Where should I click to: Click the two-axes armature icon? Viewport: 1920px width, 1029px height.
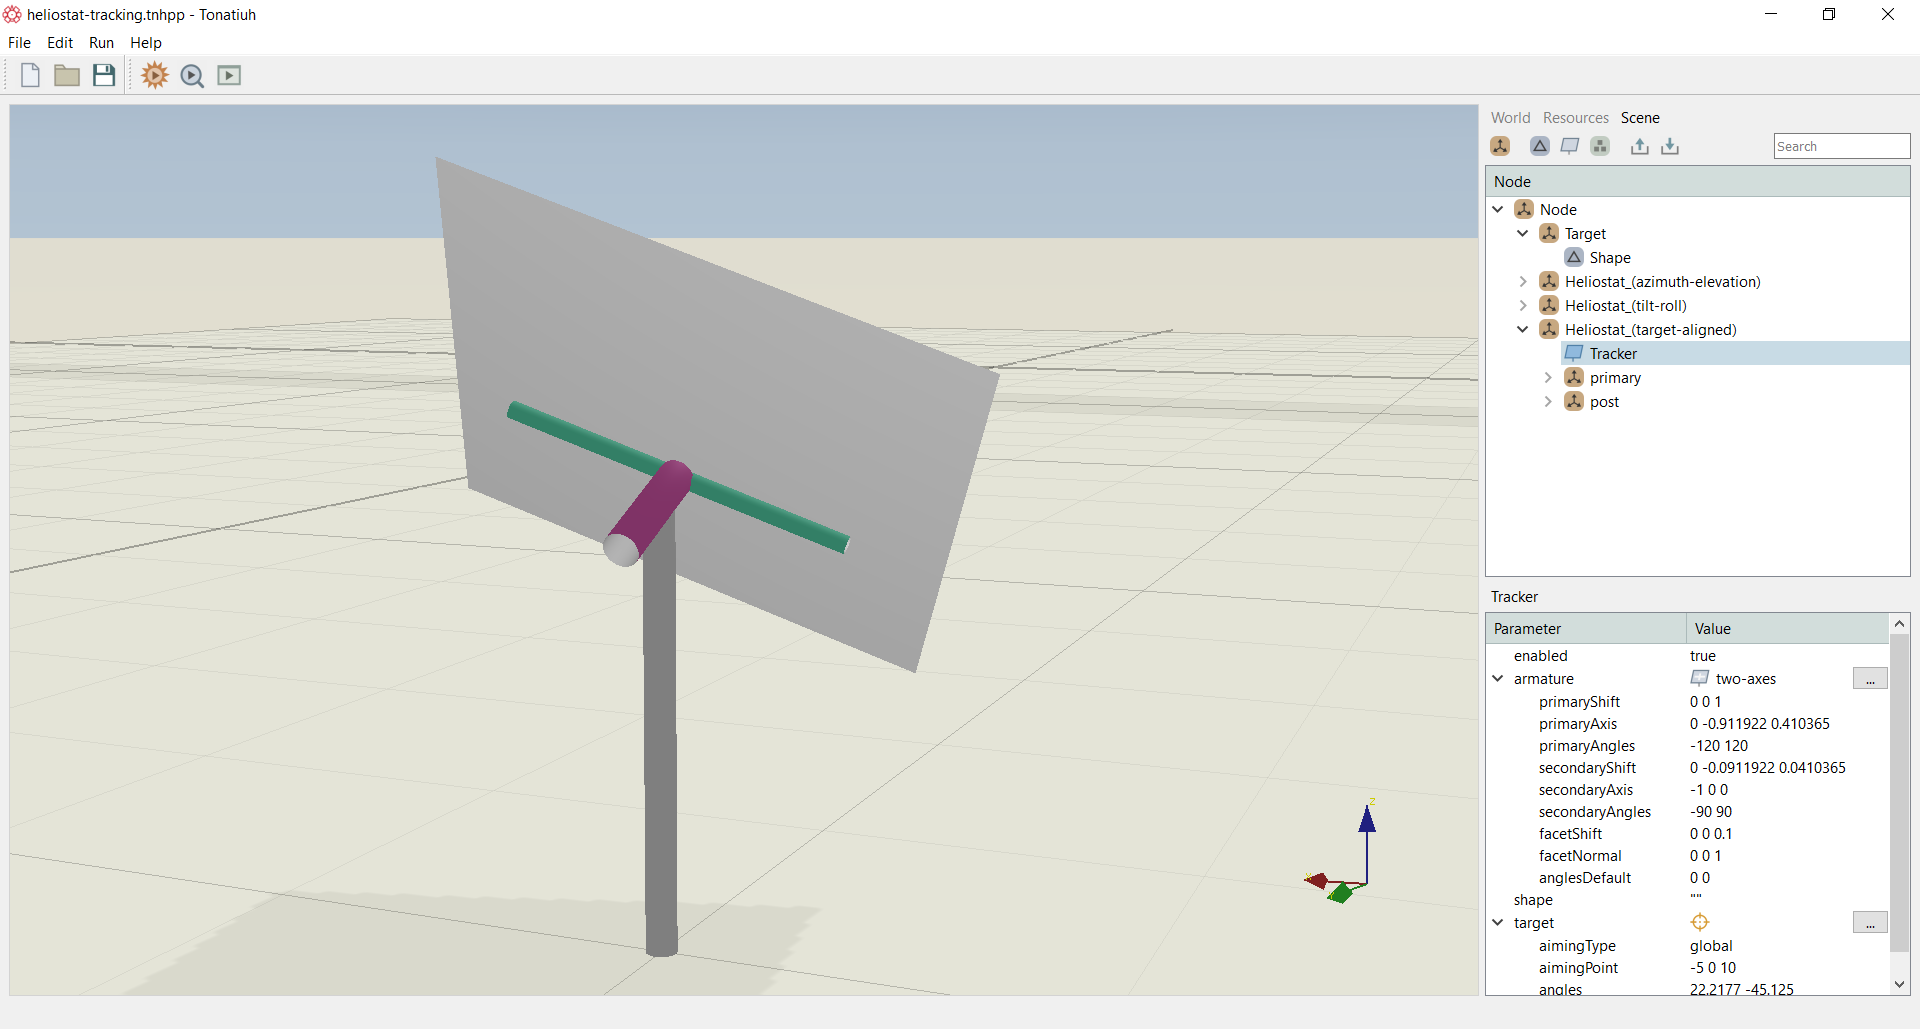coord(1700,678)
